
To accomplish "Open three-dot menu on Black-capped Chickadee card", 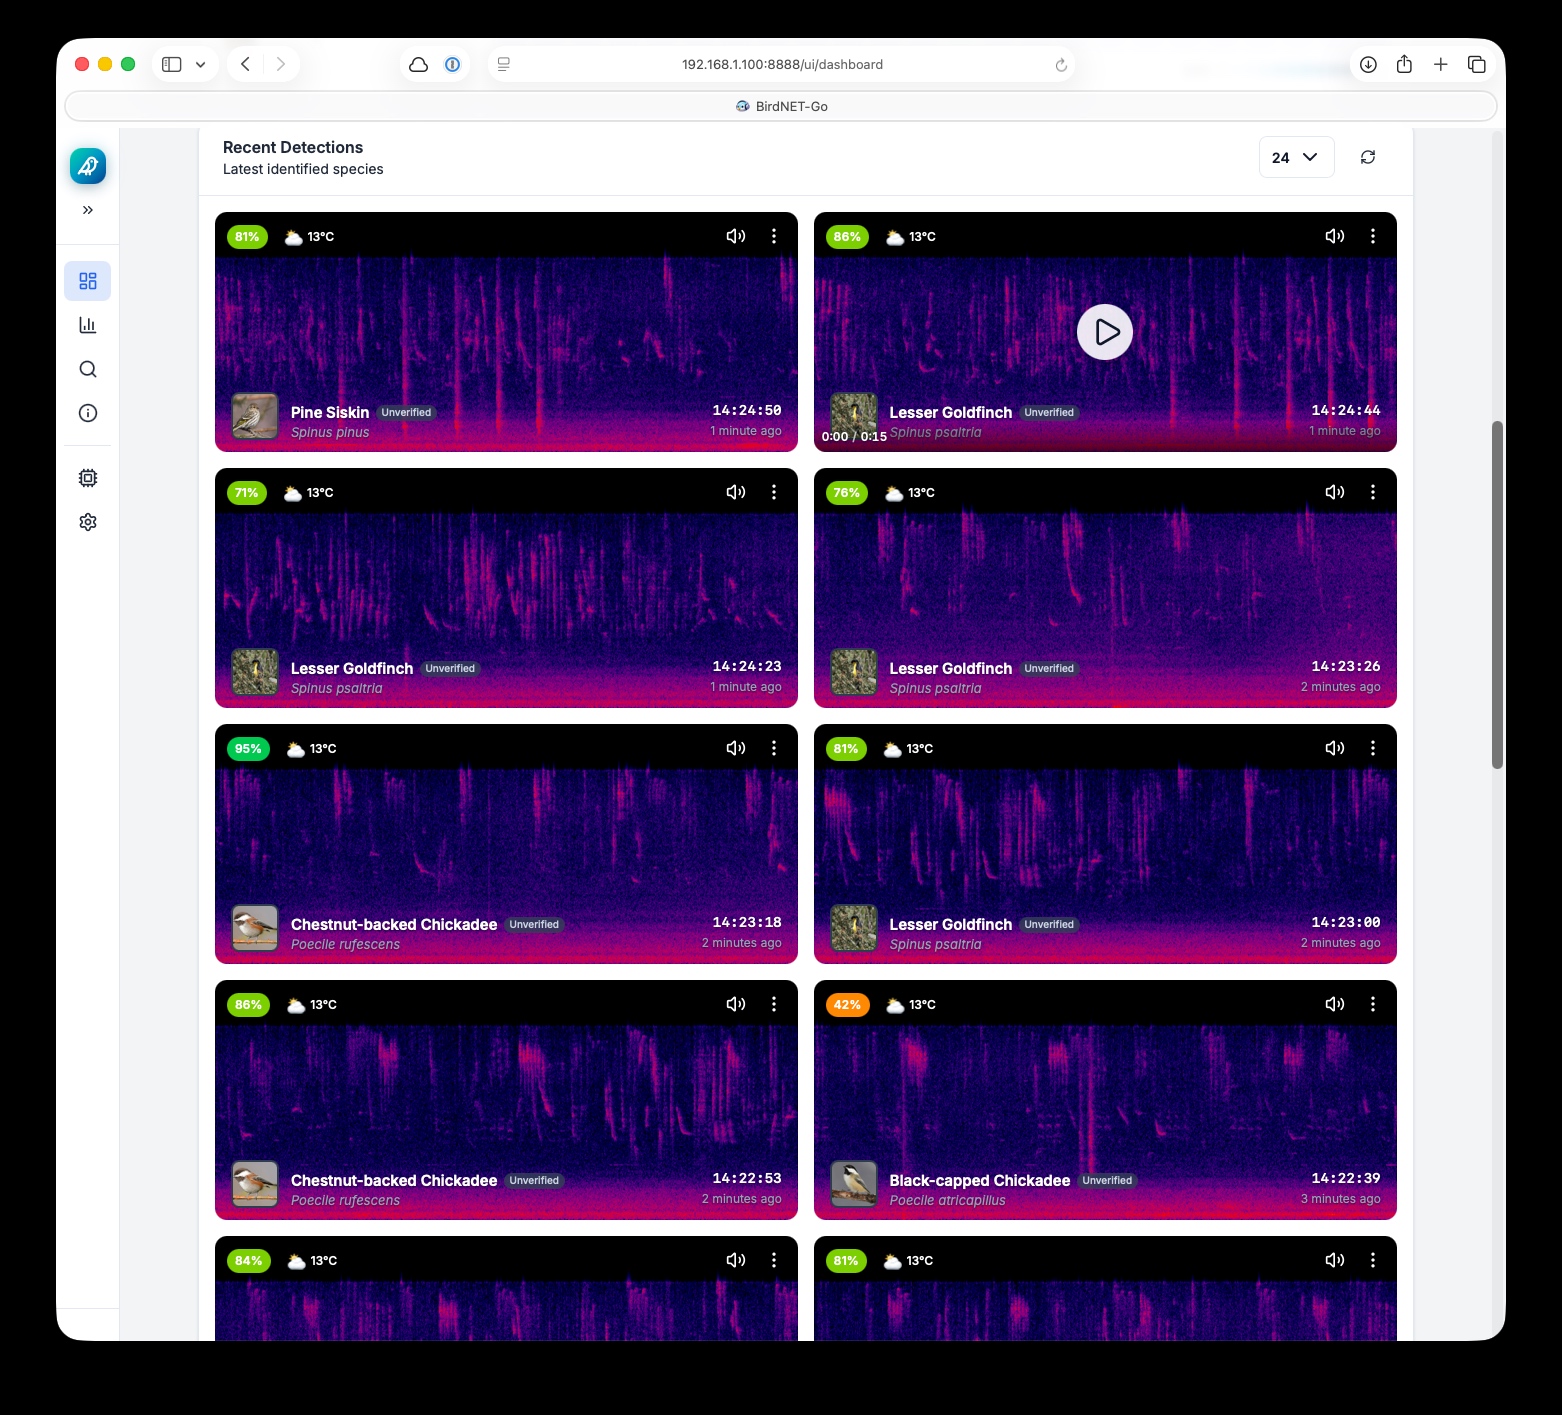I will click(x=1372, y=1004).
